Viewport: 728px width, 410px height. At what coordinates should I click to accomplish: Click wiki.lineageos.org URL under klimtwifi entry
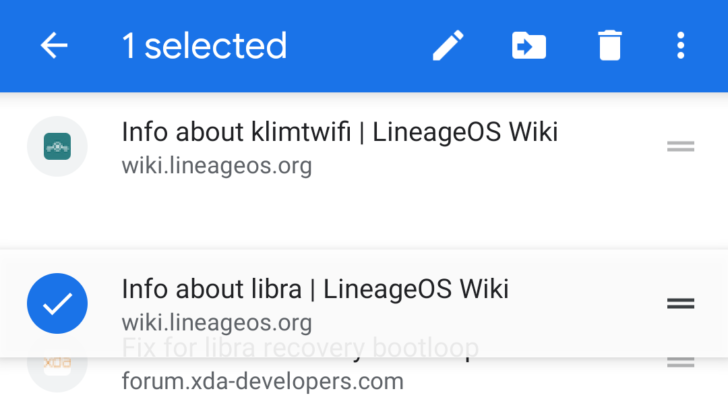click(x=216, y=165)
